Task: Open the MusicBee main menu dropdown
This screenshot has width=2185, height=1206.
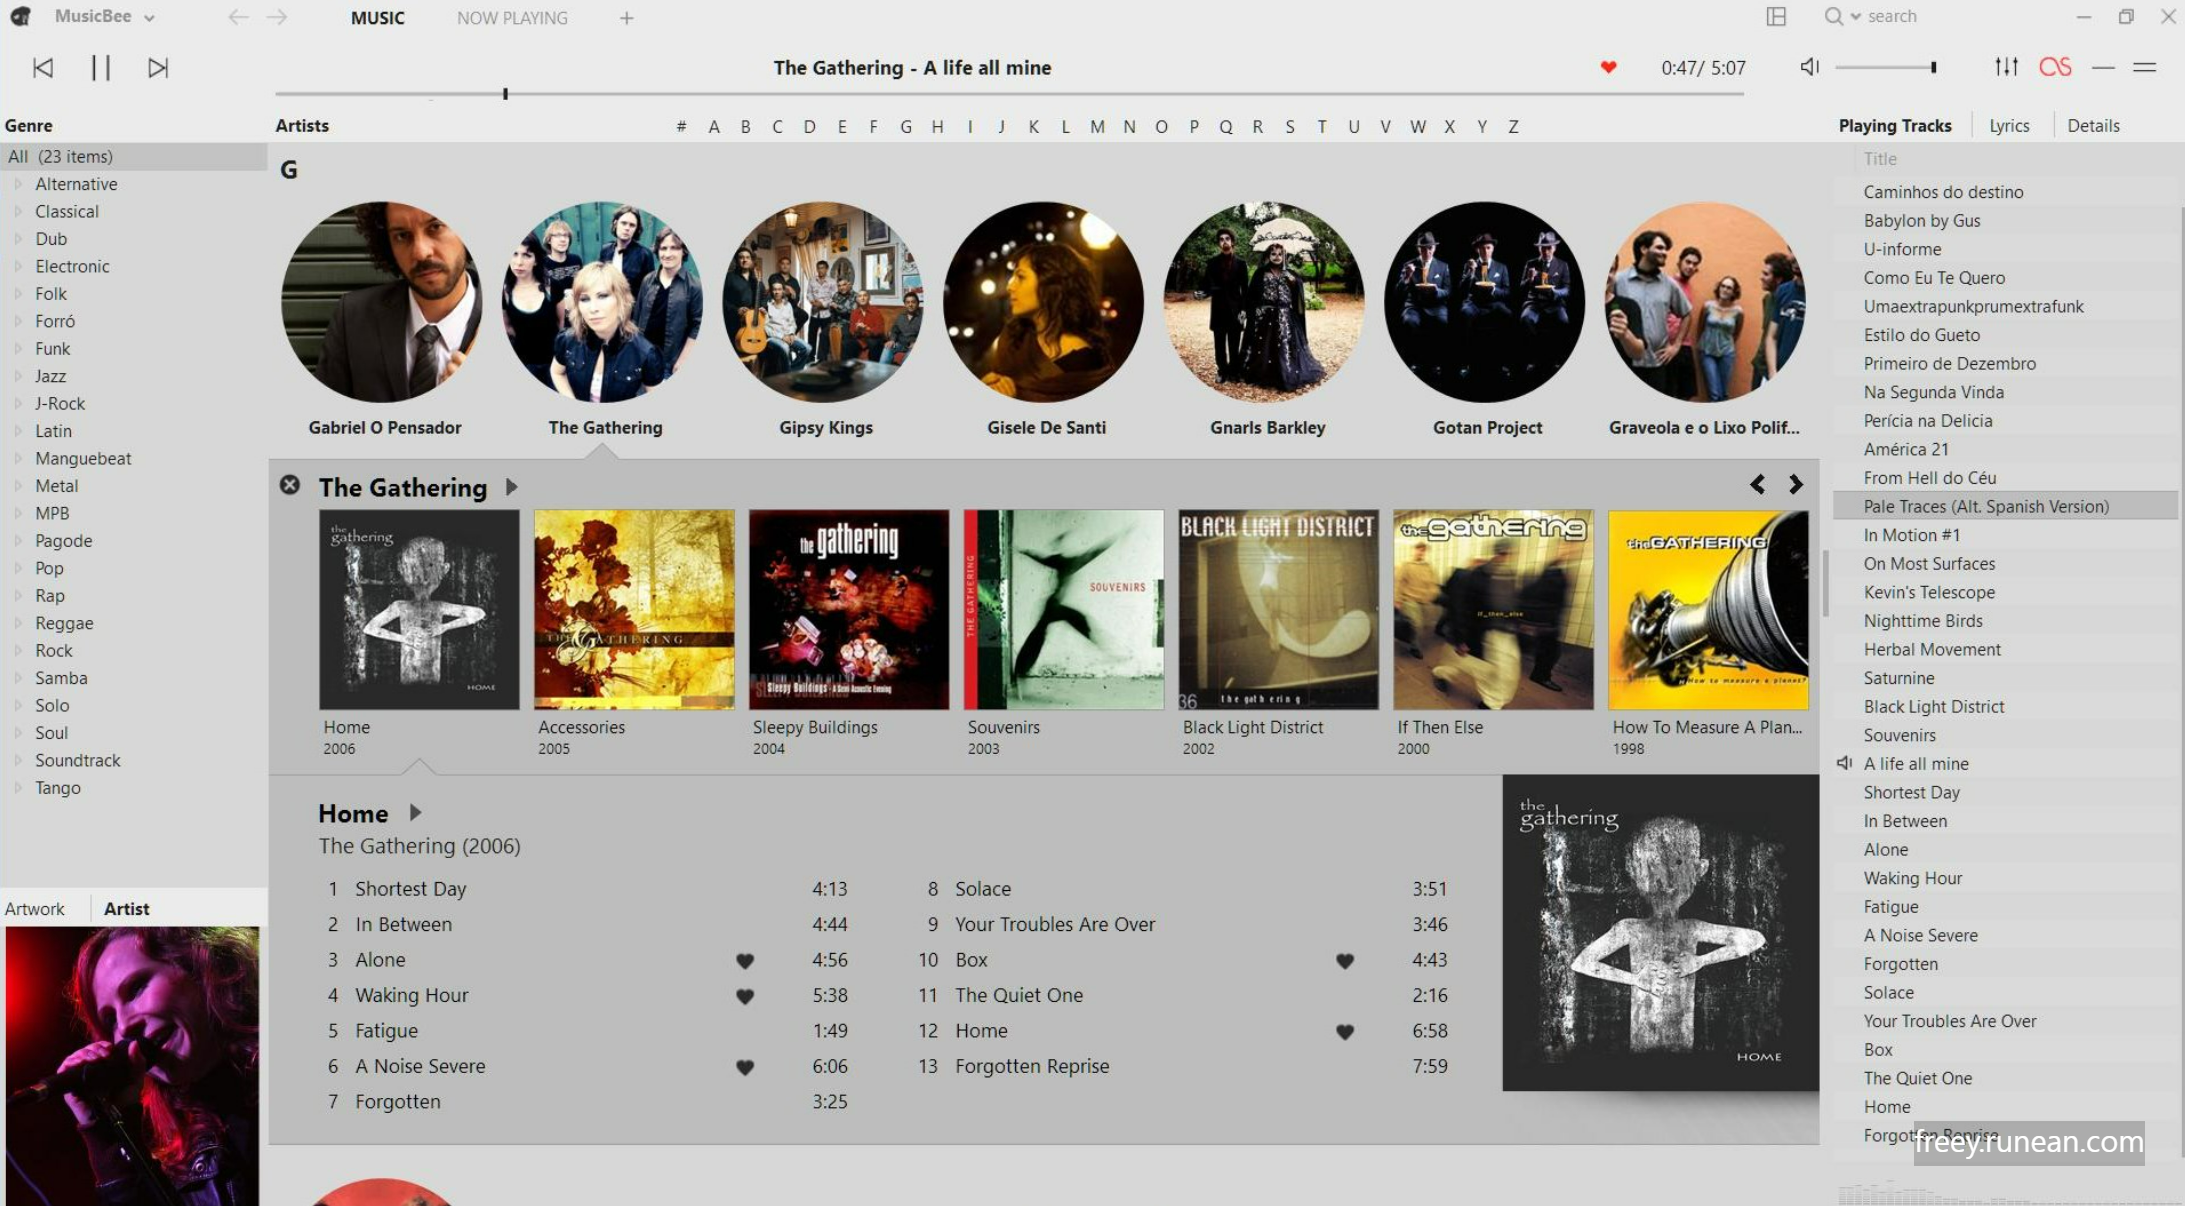Action: (x=105, y=17)
